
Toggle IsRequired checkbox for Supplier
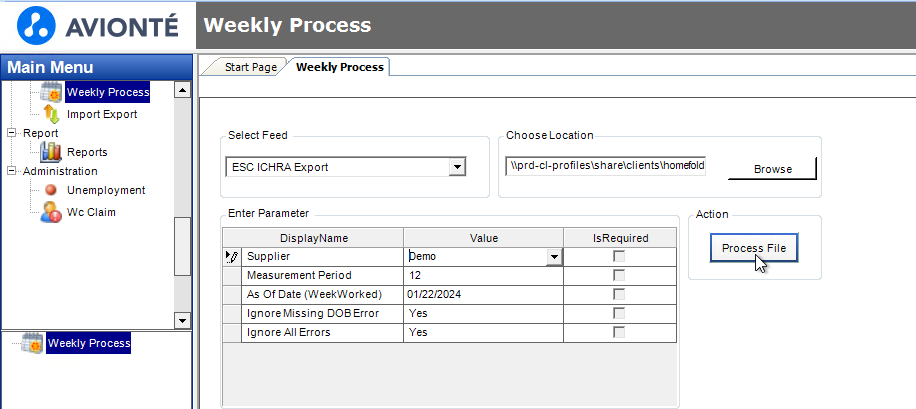(618, 257)
